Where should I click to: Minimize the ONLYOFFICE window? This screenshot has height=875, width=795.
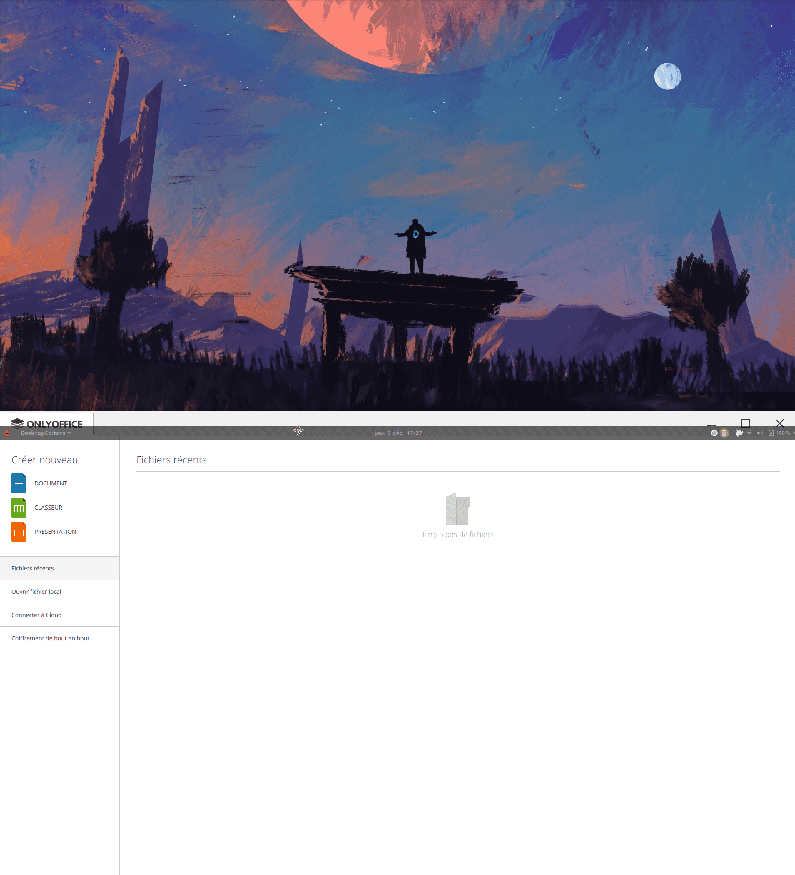pyautogui.click(x=711, y=425)
